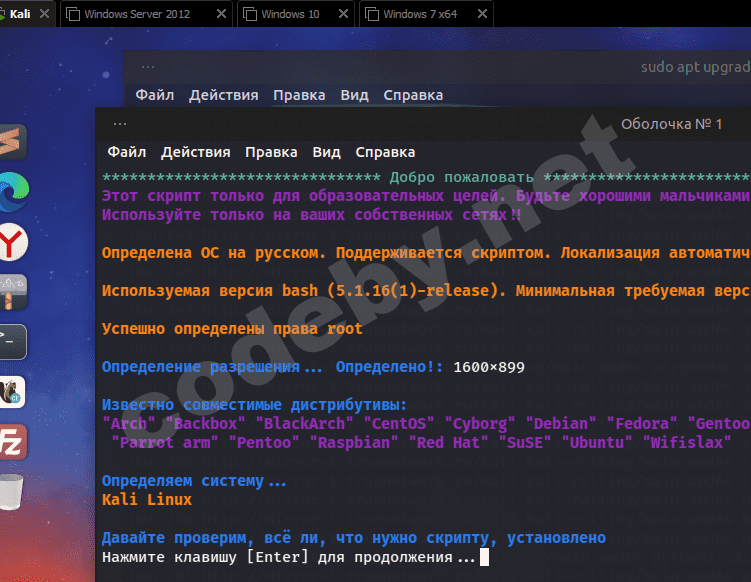Screen dimensions: 751x582
Task: Click the Windows 10 tab icon
Action: click(x=250, y=14)
